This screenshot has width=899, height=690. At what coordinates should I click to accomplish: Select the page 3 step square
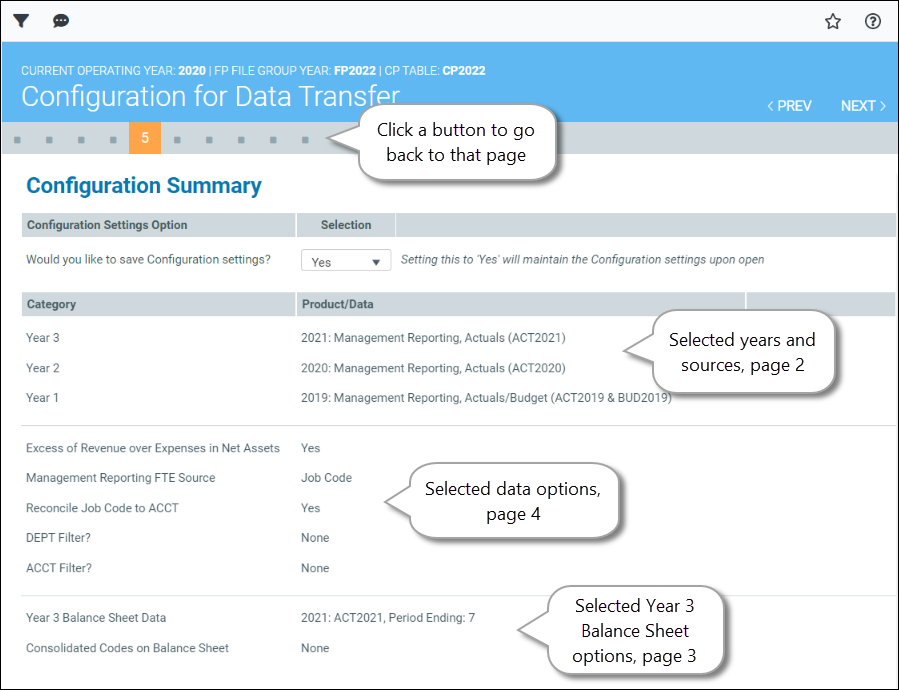(x=81, y=140)
